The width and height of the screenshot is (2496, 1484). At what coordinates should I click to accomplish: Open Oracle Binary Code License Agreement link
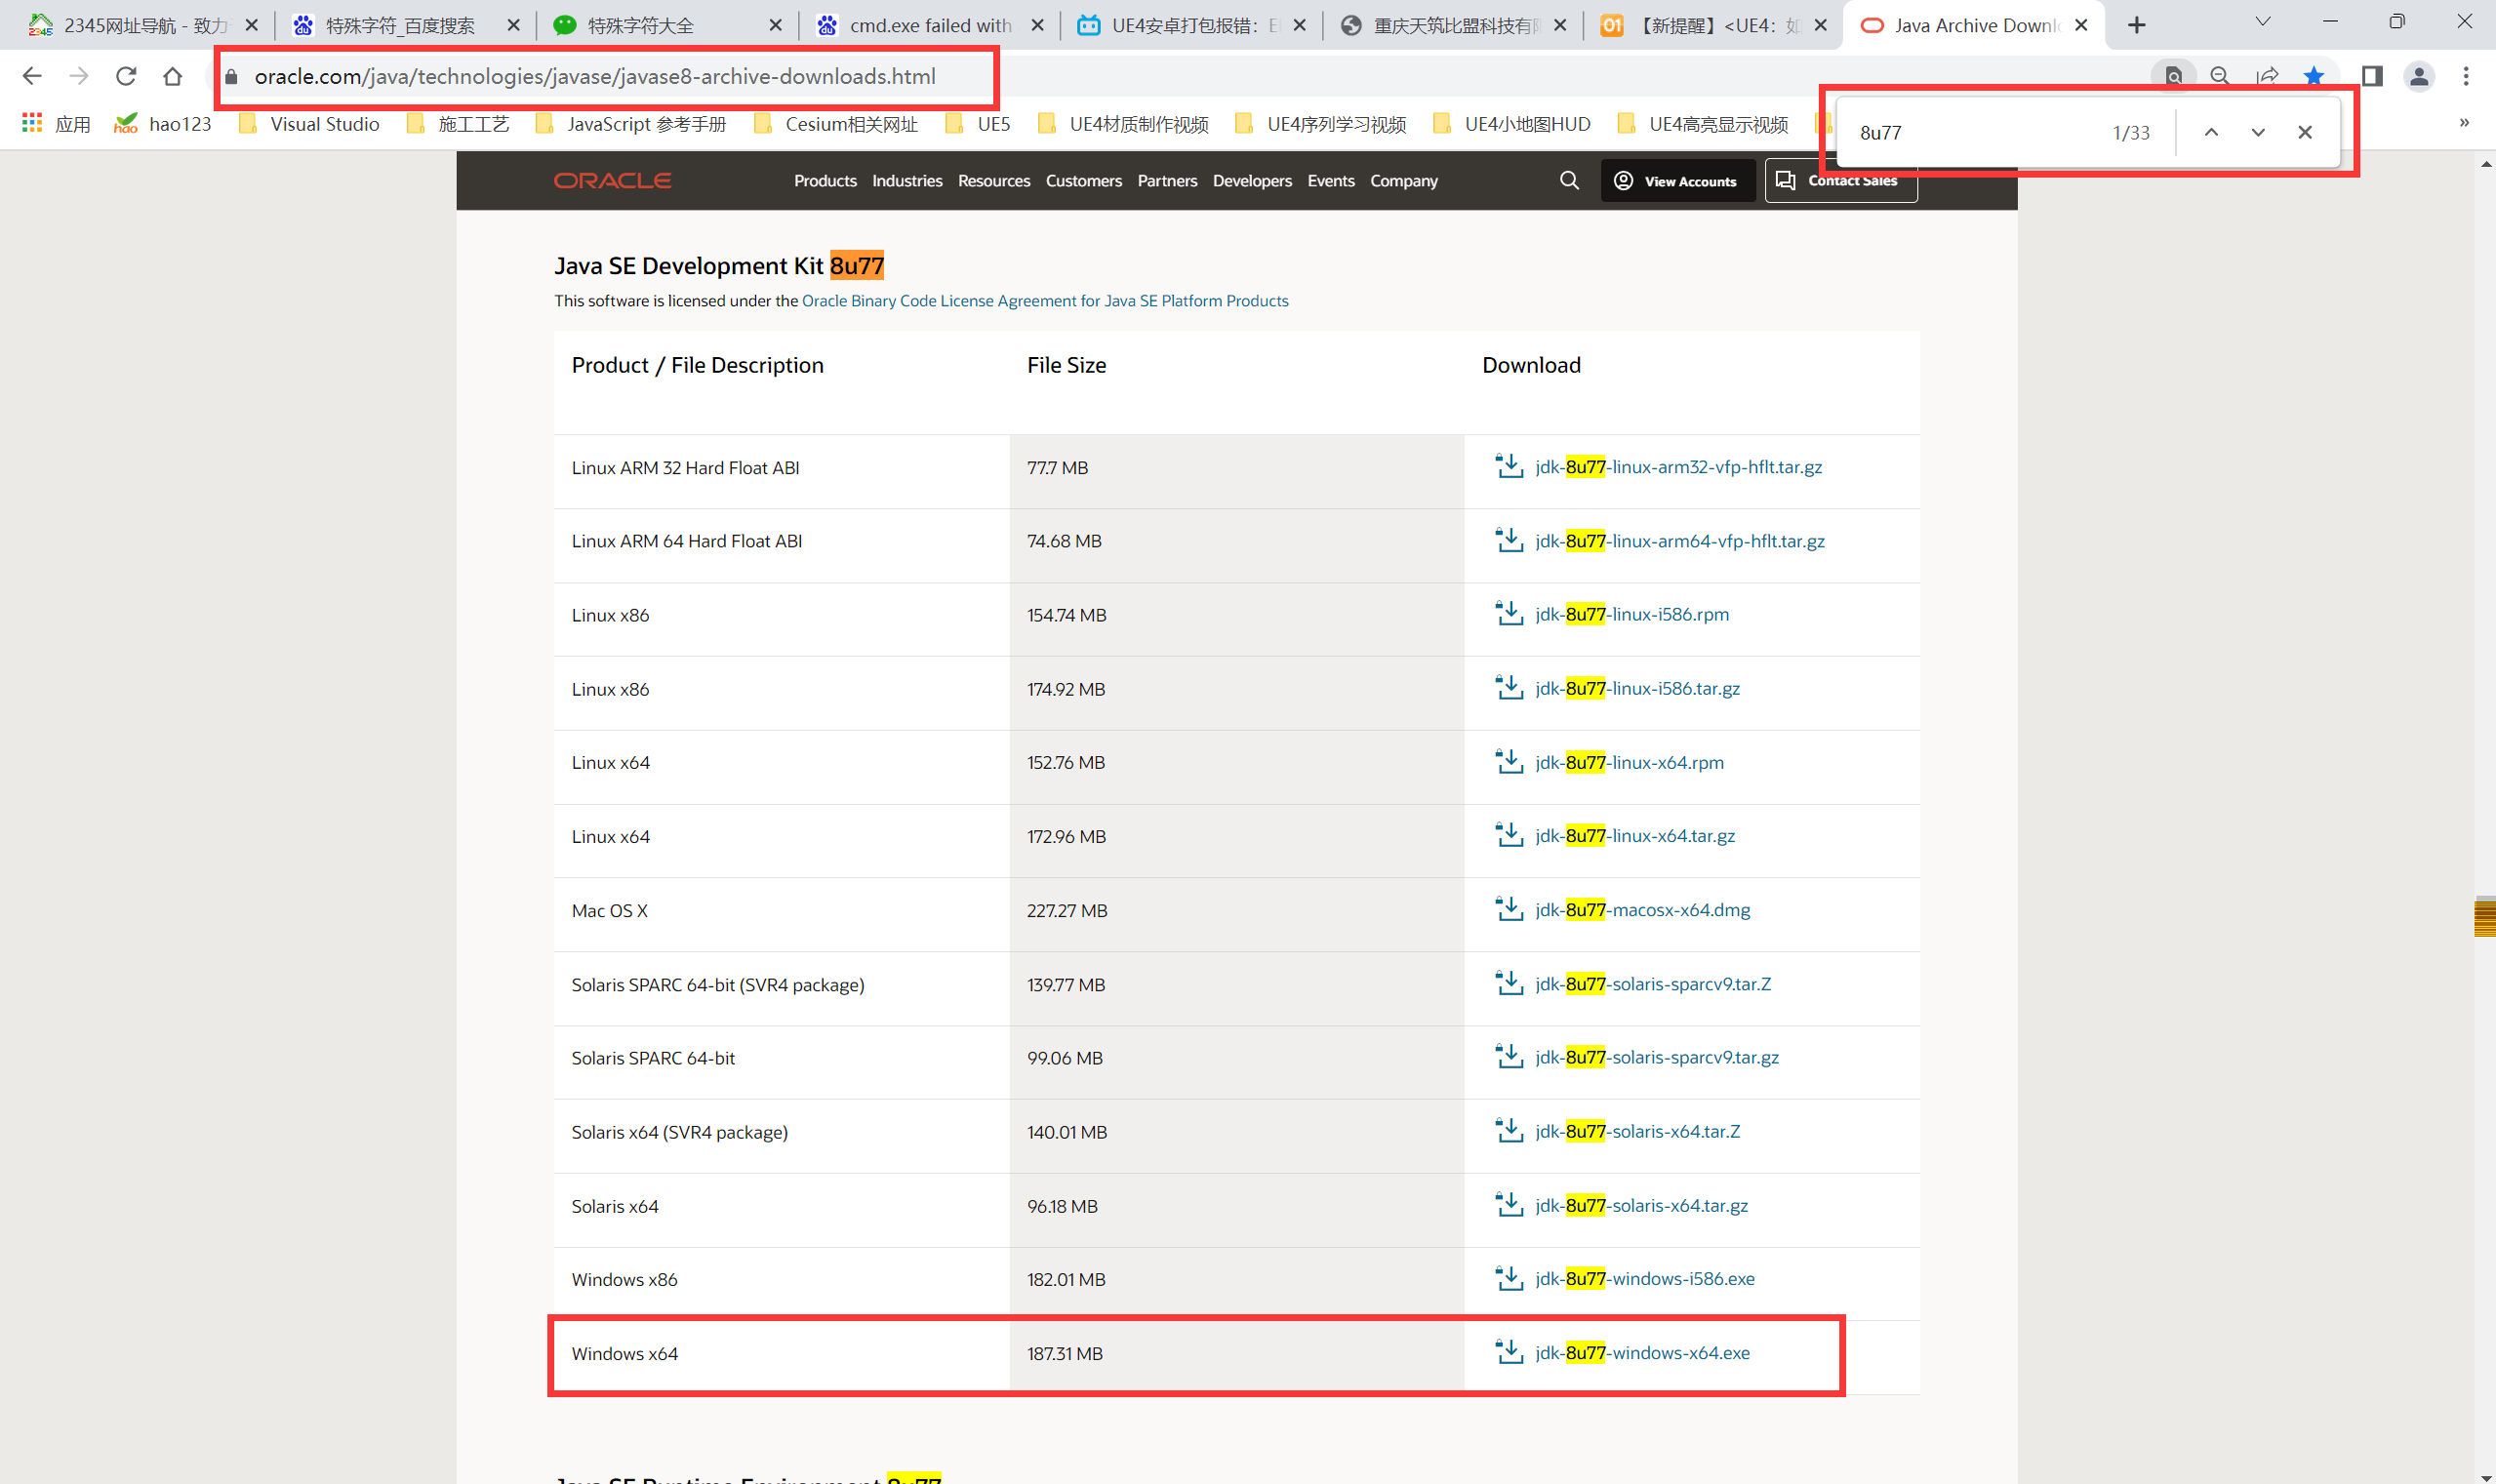coord(1045,301)
